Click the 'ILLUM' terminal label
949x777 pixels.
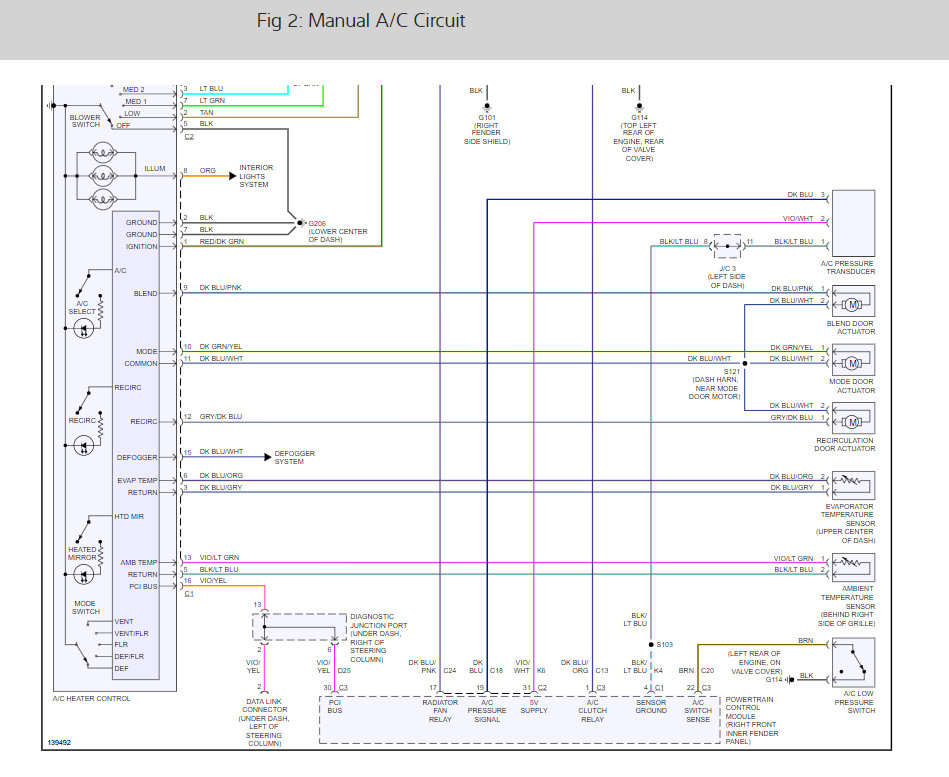154,169
